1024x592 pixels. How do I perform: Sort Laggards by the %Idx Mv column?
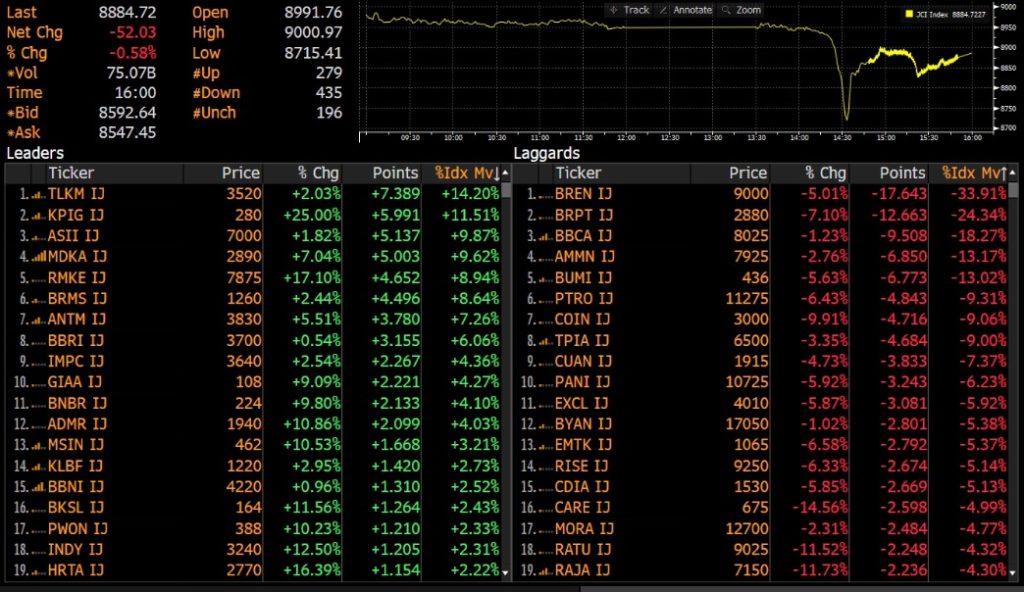(973, 173)
